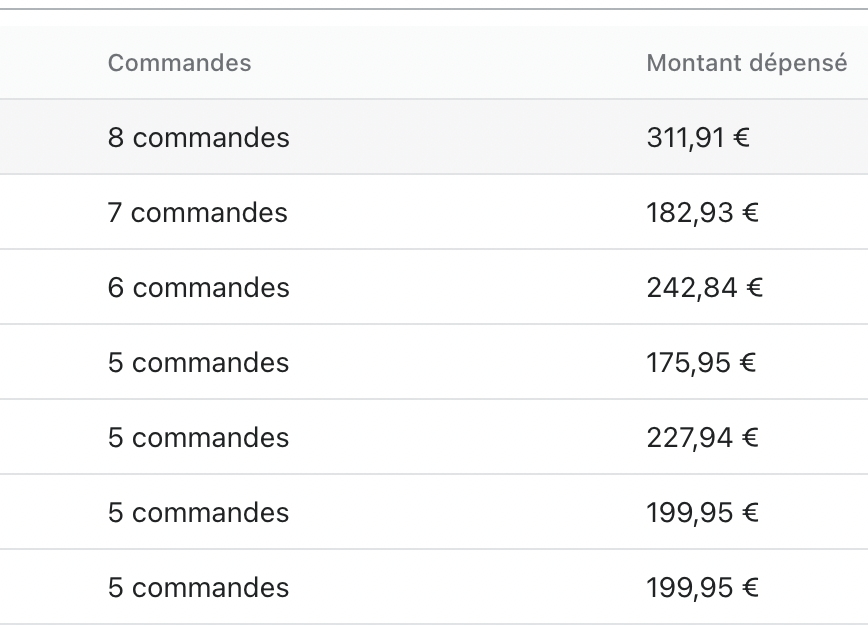Sort by the Commandes column header
This screenshot has height=626, width=868.
[x=179, y=63]
